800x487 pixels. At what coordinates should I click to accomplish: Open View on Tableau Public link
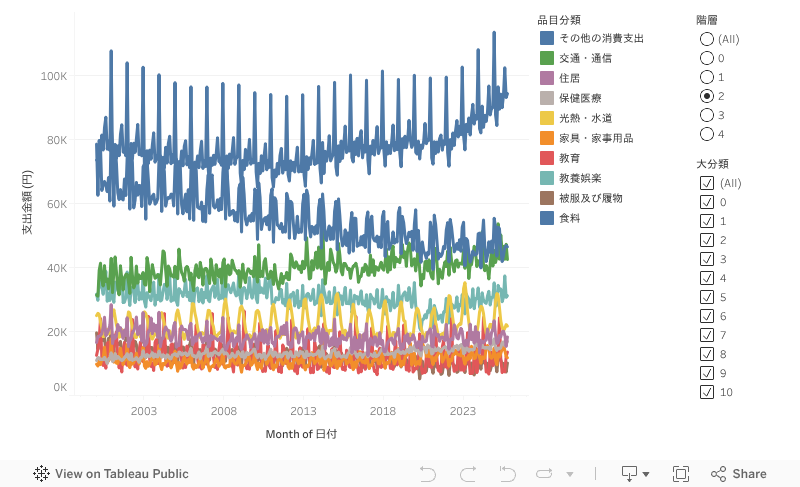(x=121, y=474)
